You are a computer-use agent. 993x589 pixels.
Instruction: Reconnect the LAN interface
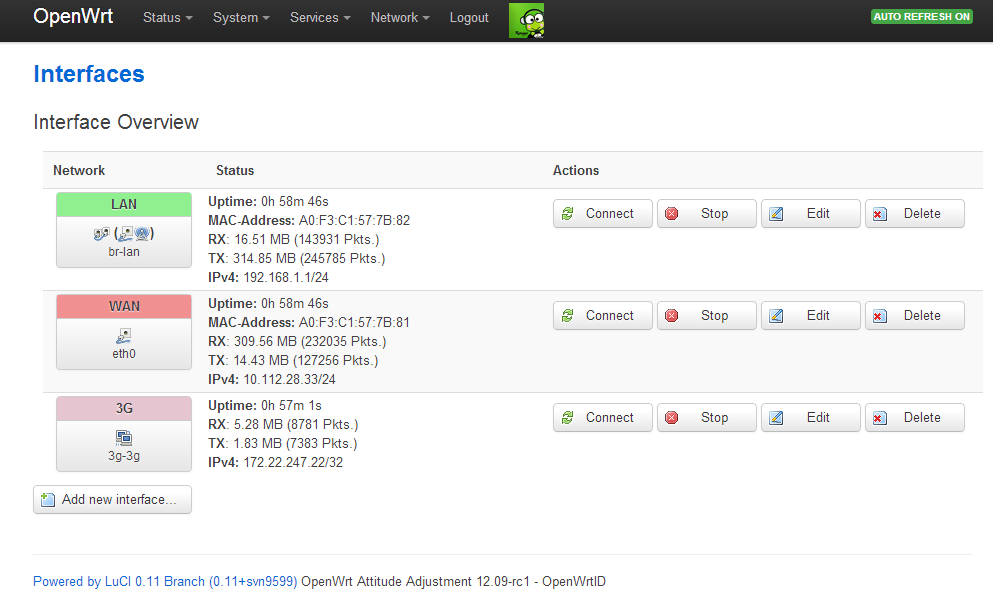click(602, 214)
